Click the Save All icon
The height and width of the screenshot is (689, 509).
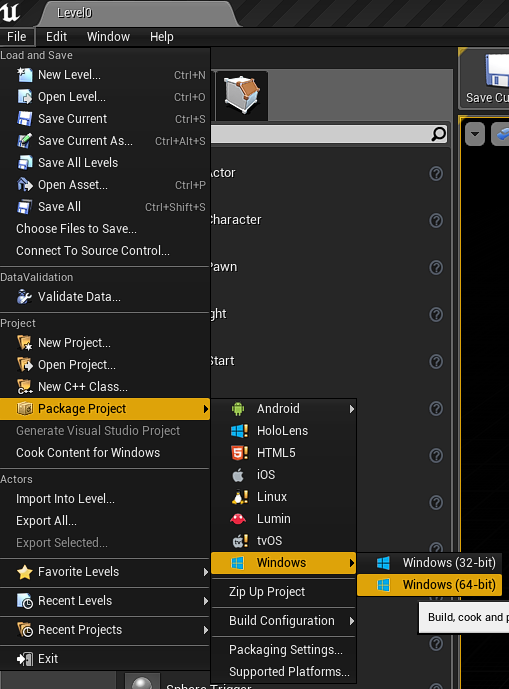[x=25, y=207]
